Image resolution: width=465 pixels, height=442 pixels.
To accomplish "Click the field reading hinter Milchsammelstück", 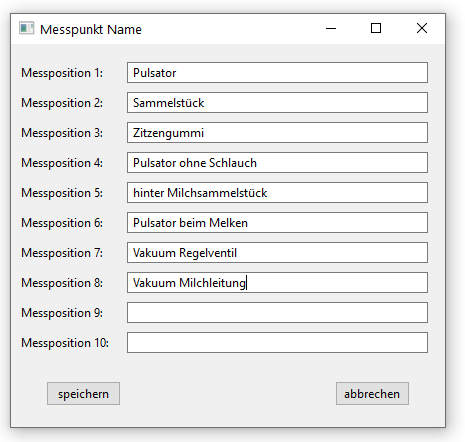I will coord(277,193).
